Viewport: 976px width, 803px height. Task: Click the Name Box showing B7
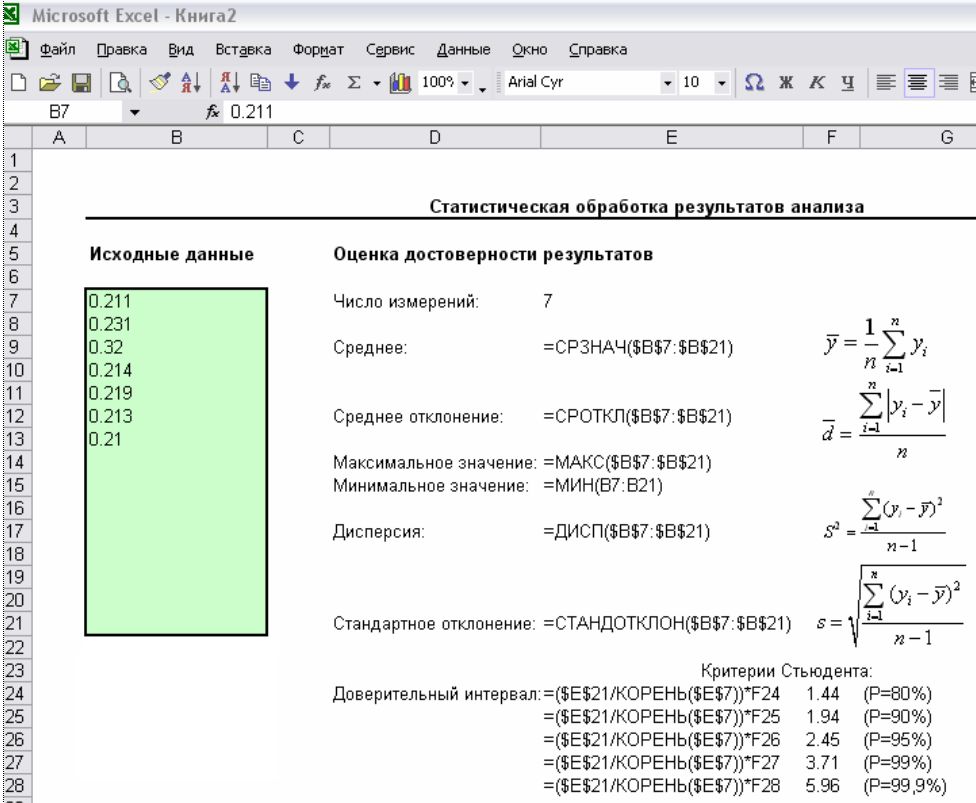tap(63, 112)
